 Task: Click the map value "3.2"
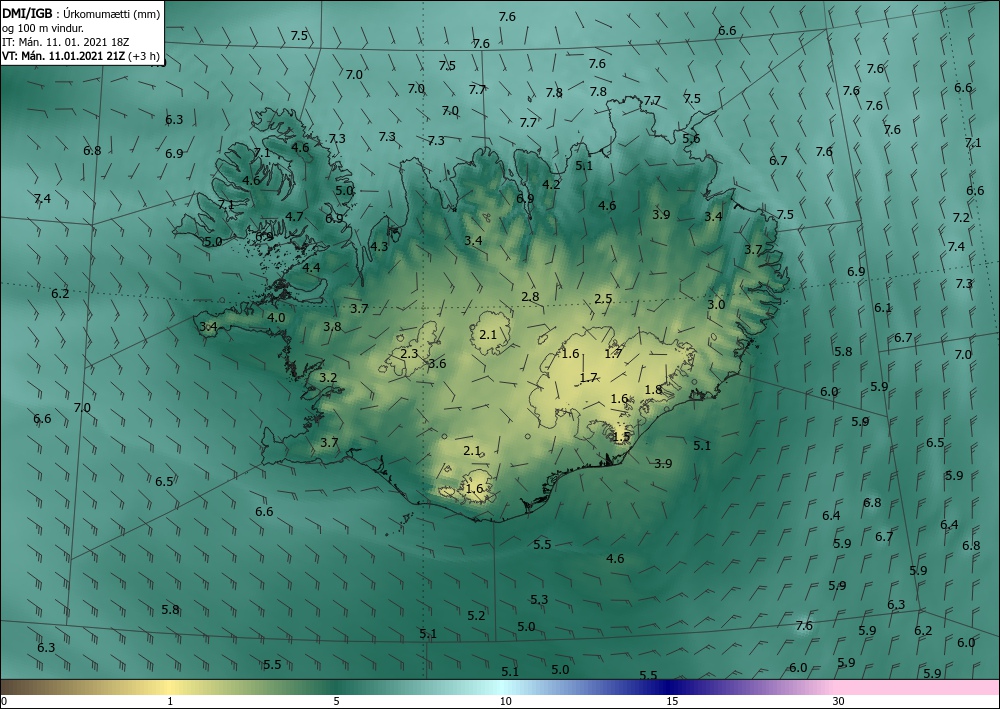pos(328,377)
